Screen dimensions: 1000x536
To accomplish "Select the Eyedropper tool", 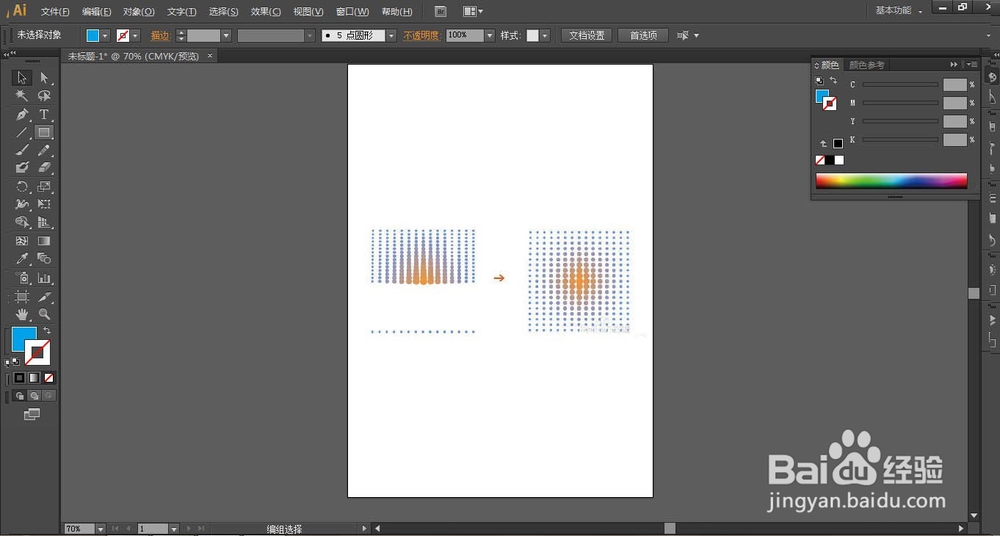I will (22, 258).
